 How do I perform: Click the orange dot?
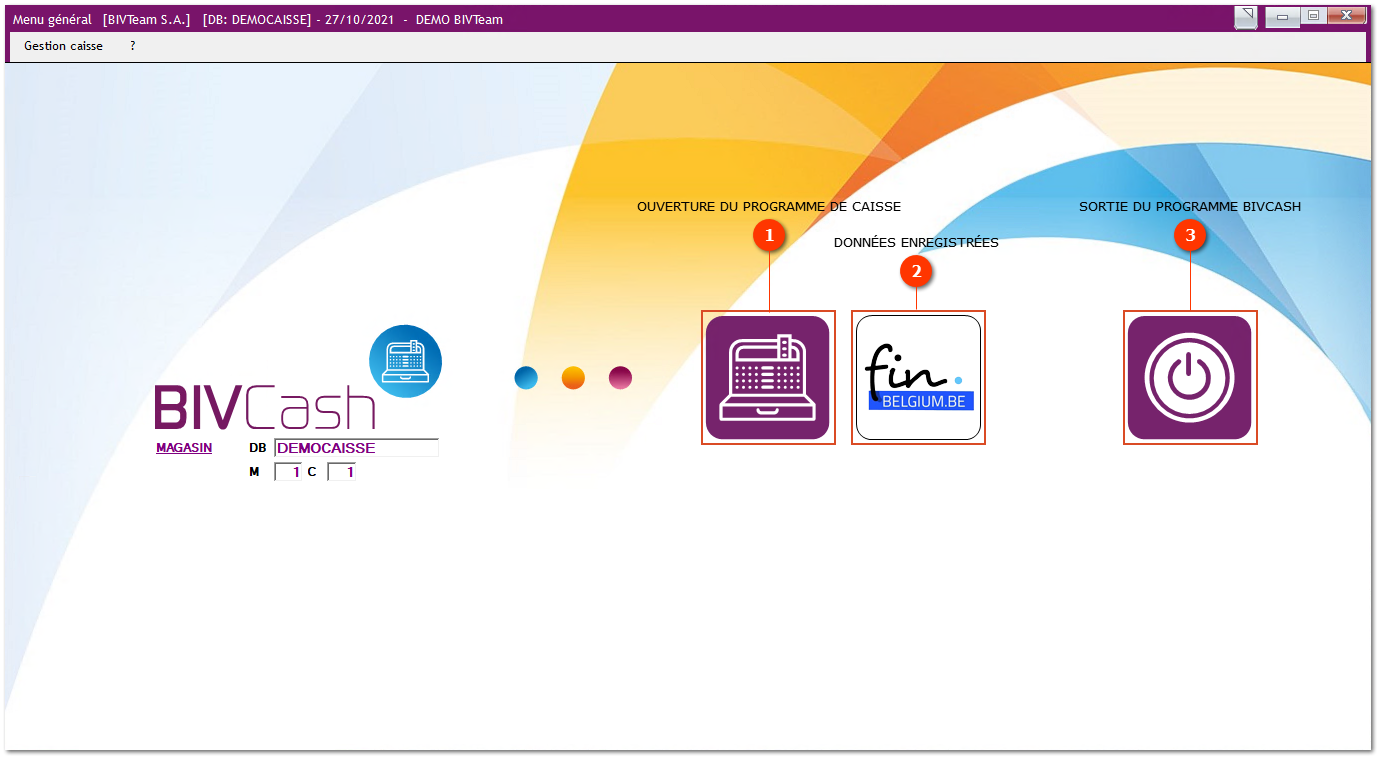(x=573, y=378)
